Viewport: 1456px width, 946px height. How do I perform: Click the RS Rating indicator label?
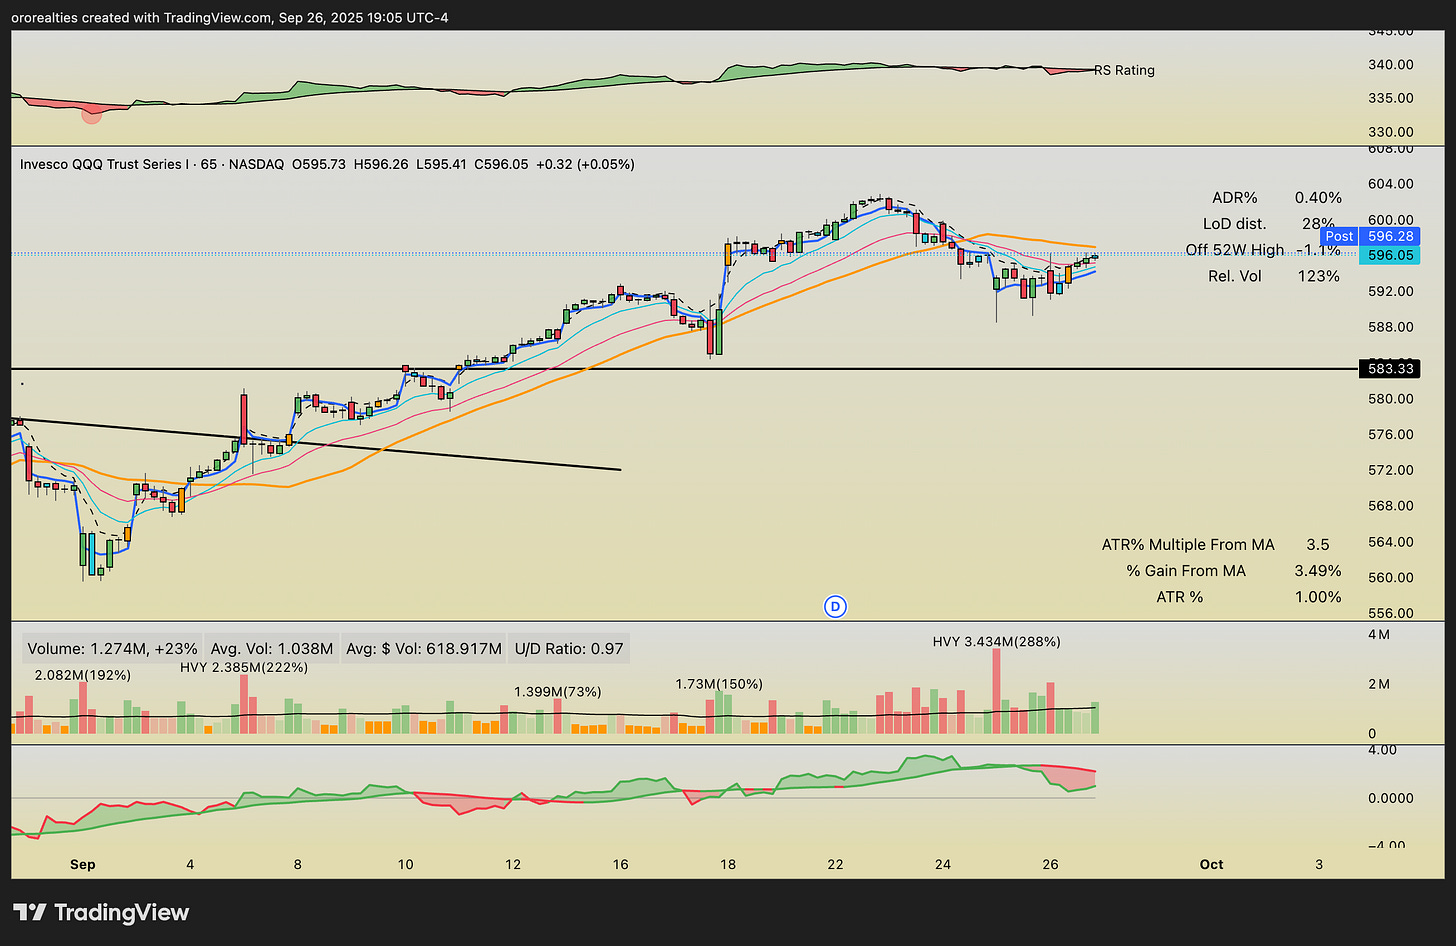tap(1124, 70)
